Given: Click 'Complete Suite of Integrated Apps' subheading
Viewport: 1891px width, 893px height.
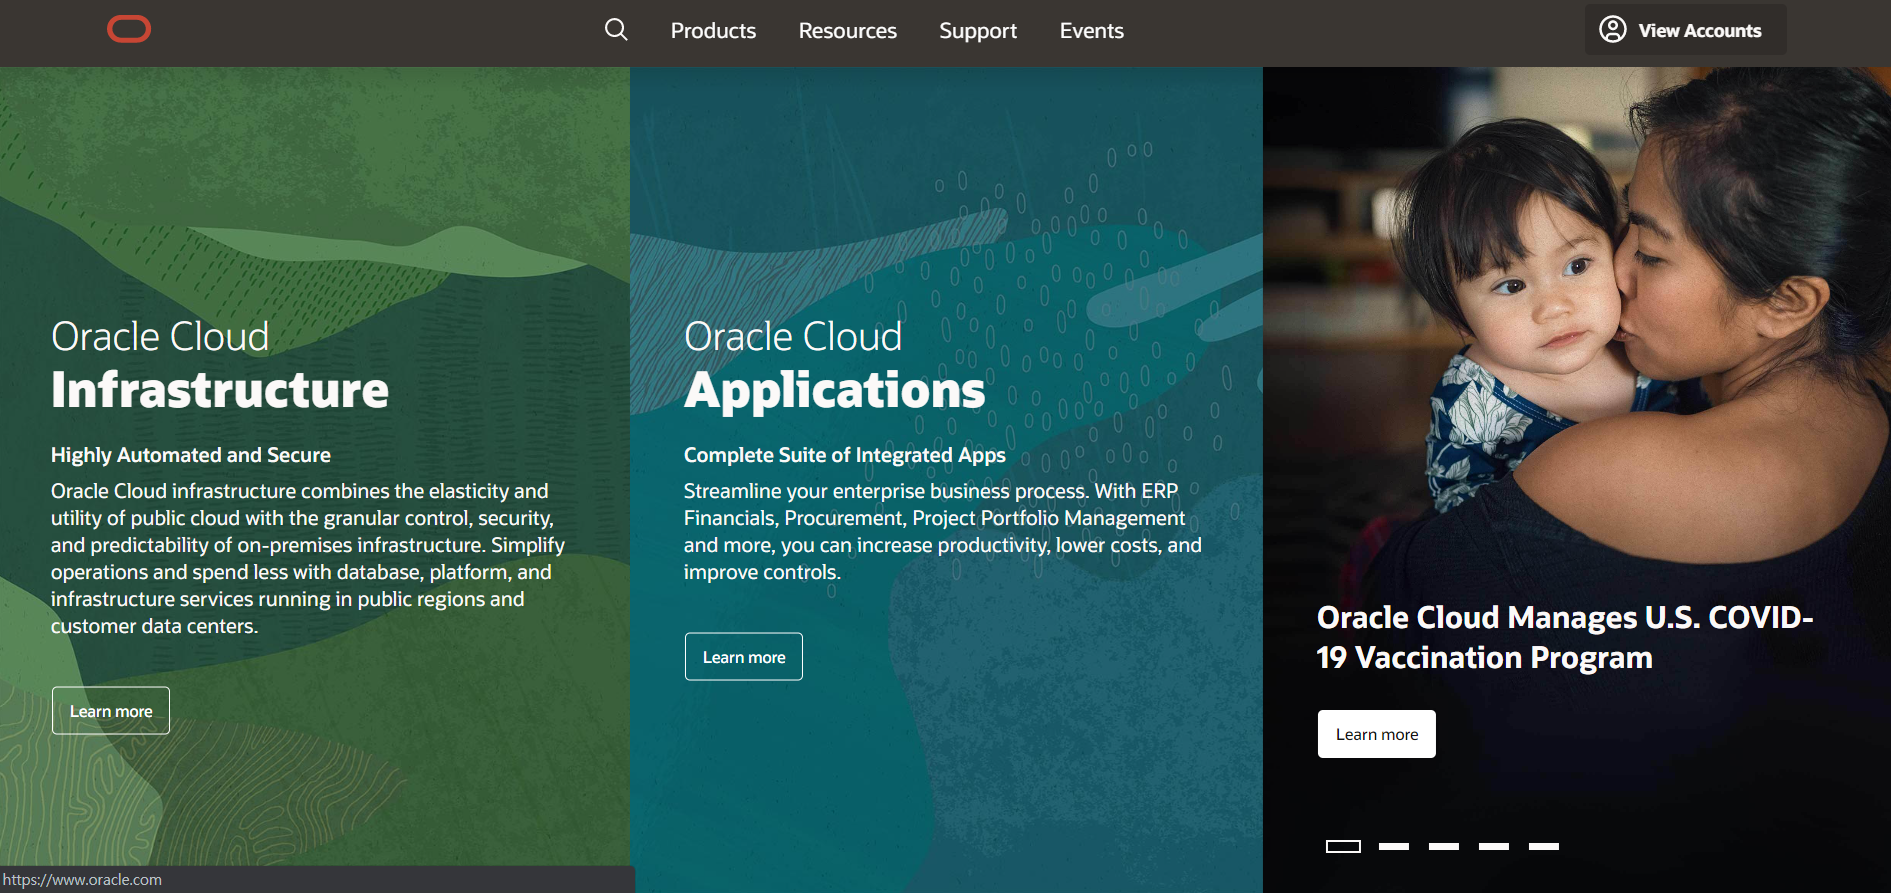Looking at the screenshot, I should (x=844, y=455).
